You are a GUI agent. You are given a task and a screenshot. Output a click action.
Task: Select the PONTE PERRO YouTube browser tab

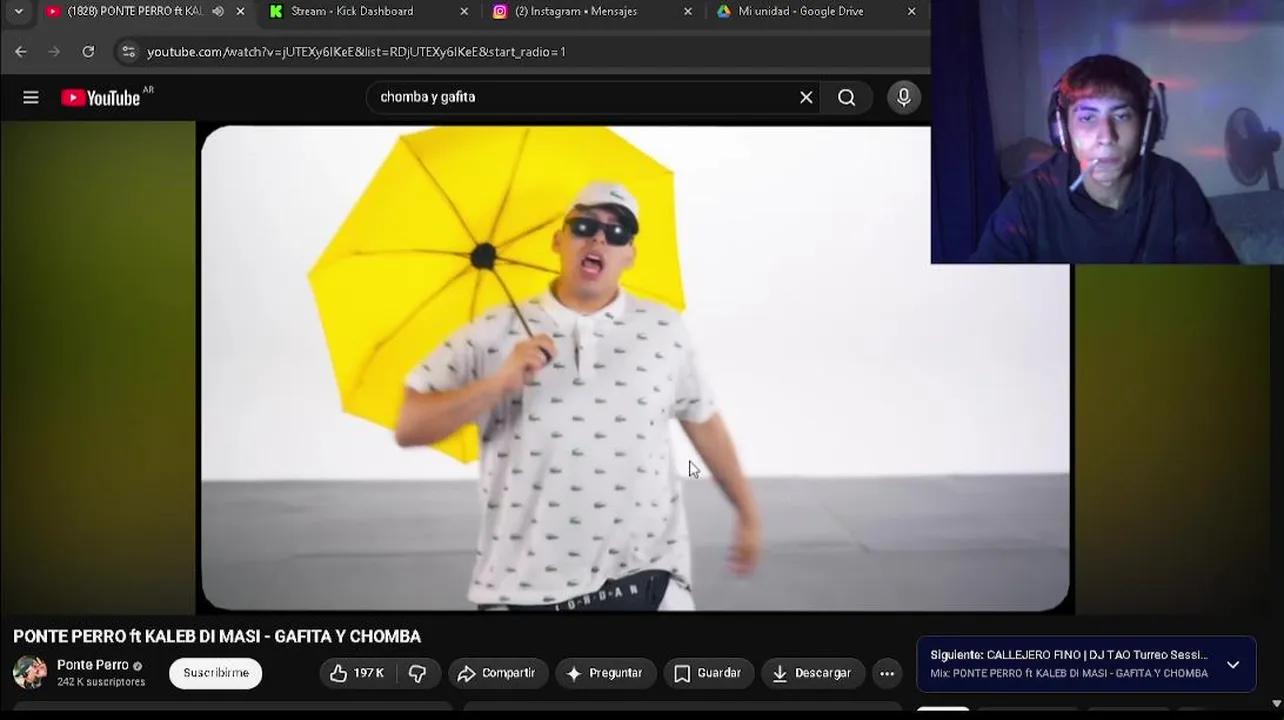coord(134,12)
